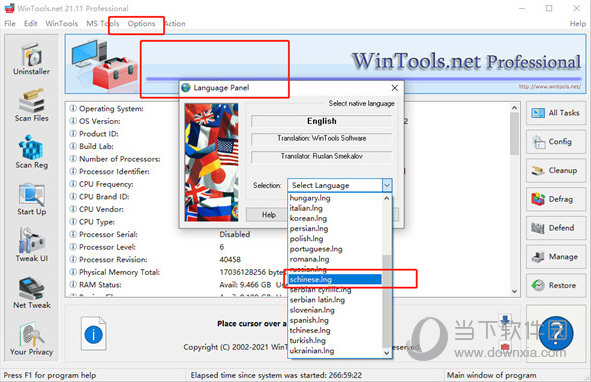The image size is (591, 382).
Task: Click the Restore button
Action: point(556,285)
